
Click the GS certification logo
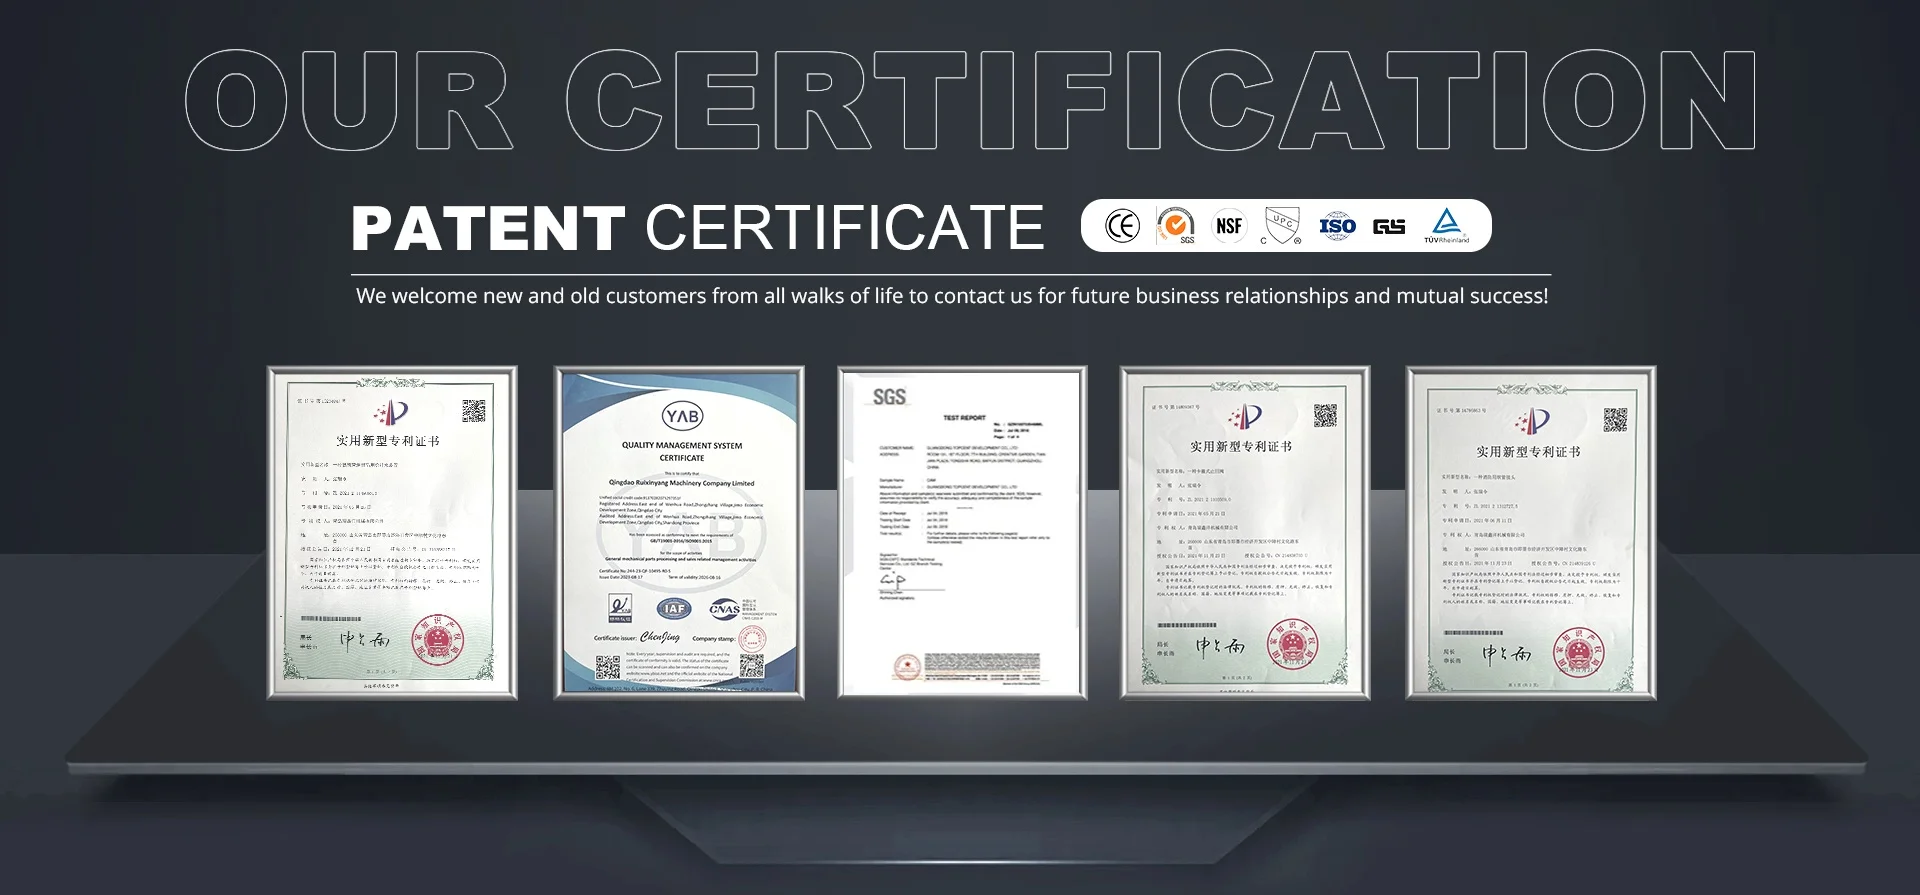[x=1389, y=227]
